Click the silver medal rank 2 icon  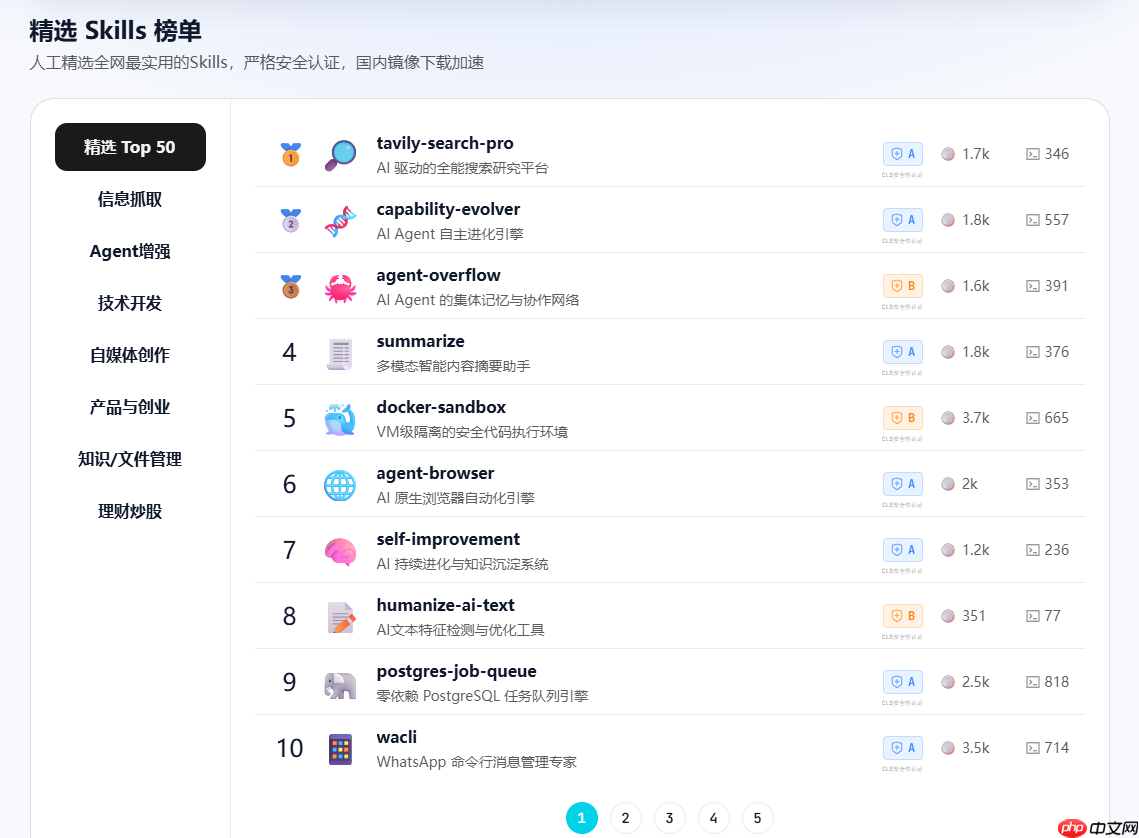click(291, 220)
